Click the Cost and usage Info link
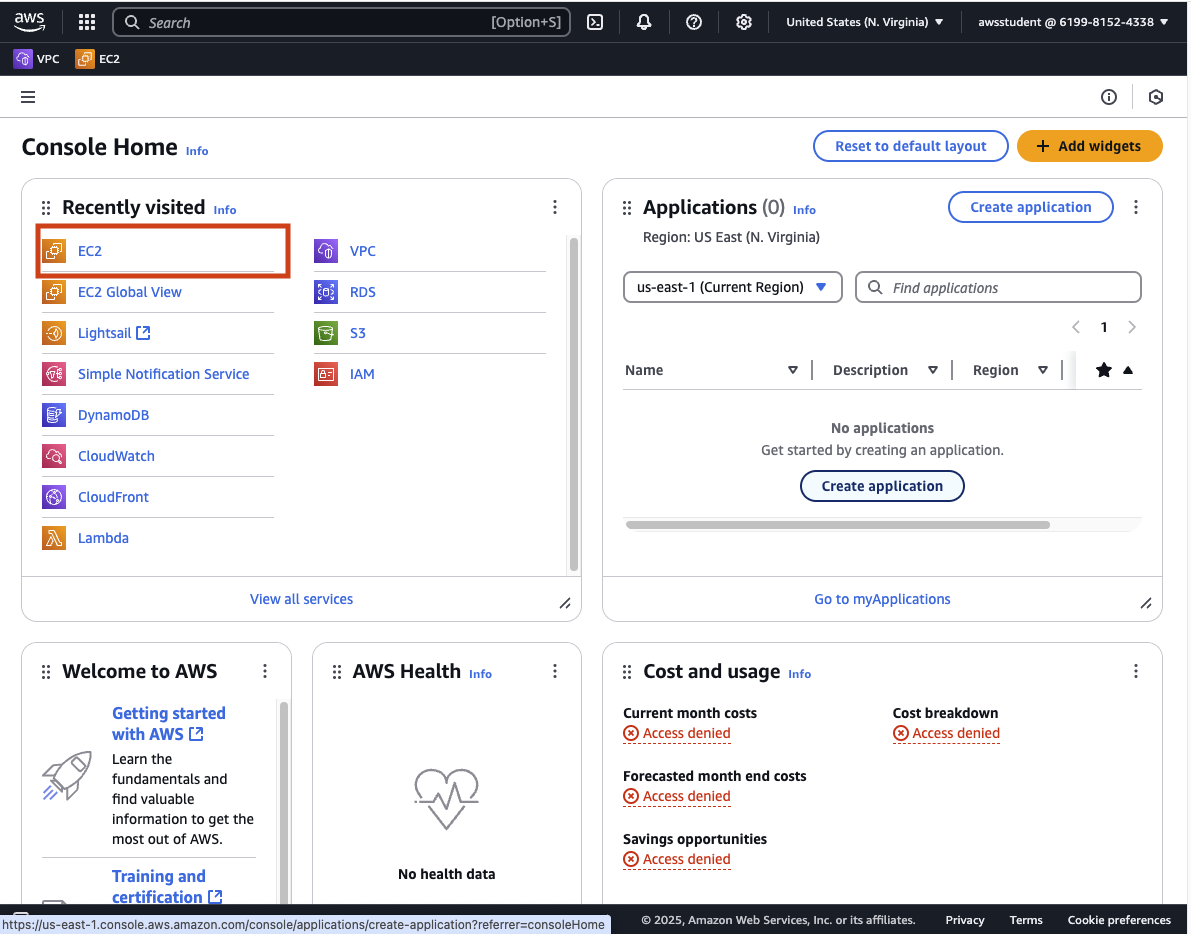This screenshot has height=934, width=1191. pyautogui.click(x=799, y=674)
